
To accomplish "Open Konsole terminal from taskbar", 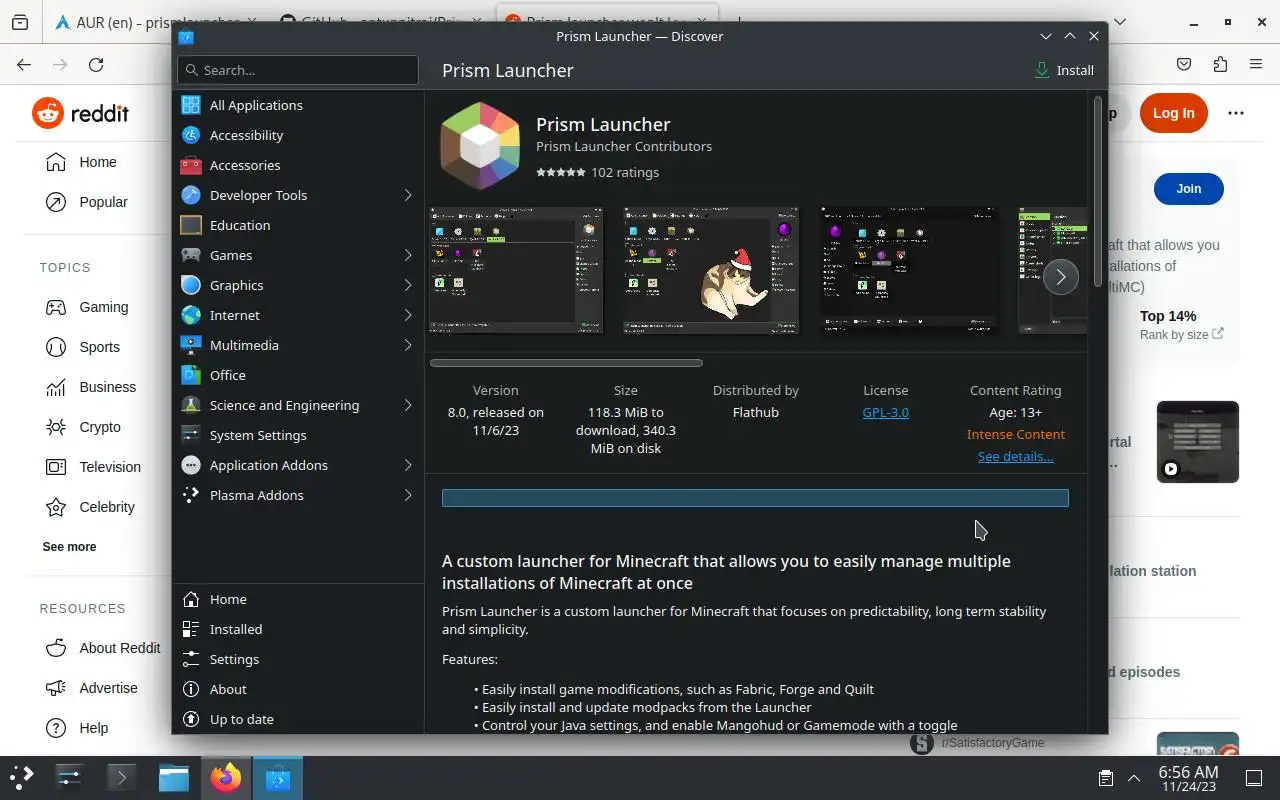I will point(121,777).
